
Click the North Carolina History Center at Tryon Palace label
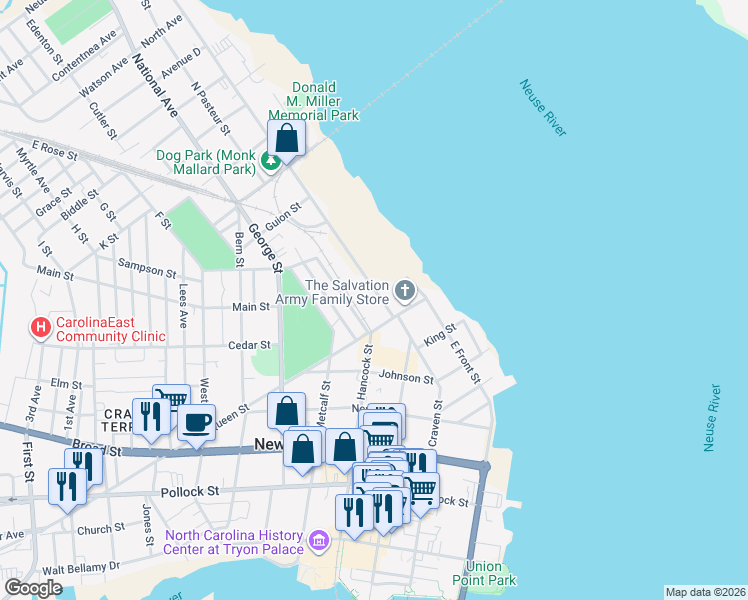click(234, 542)
